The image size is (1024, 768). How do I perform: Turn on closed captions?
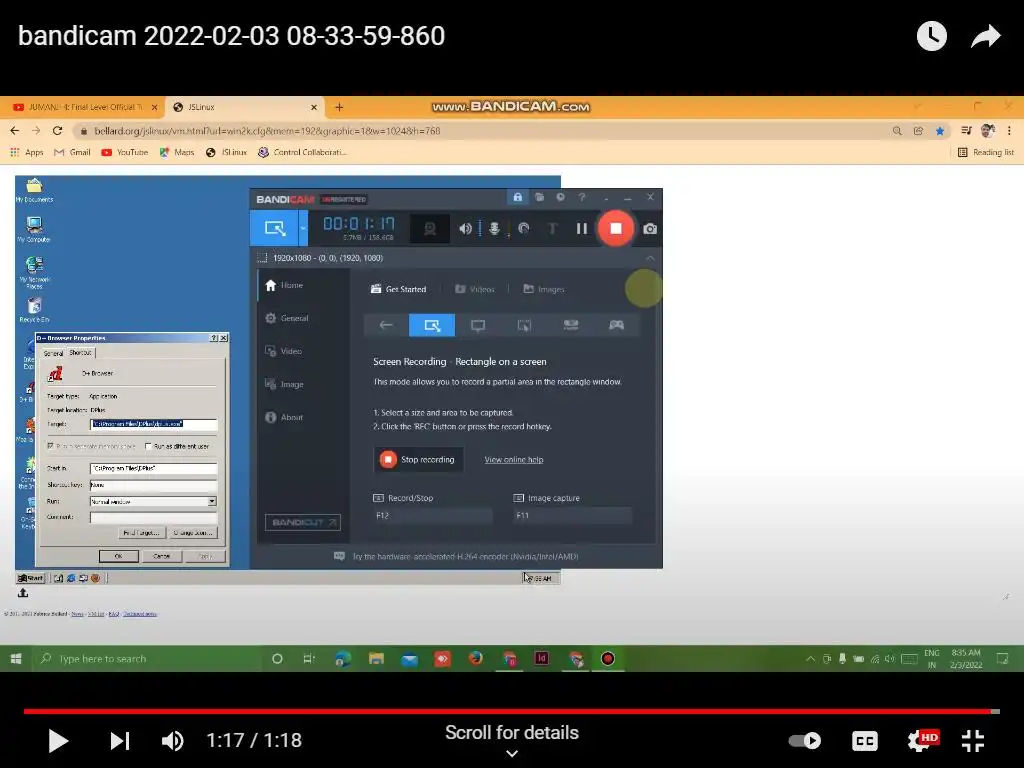click(x=865, y=741)
